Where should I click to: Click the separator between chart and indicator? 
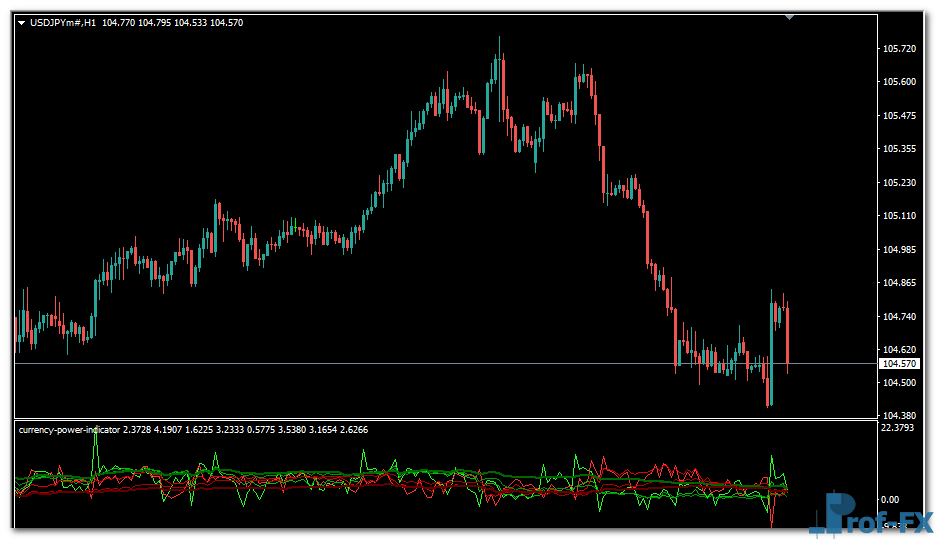coord(440,419)
